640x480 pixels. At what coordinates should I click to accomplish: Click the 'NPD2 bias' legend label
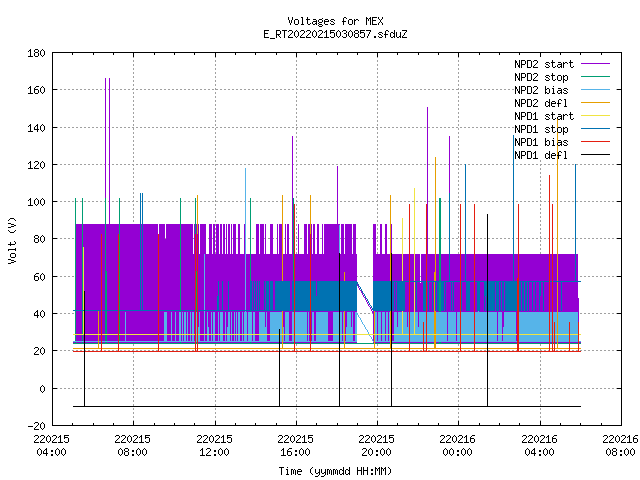pyautogui.click(x=541, y=90)
